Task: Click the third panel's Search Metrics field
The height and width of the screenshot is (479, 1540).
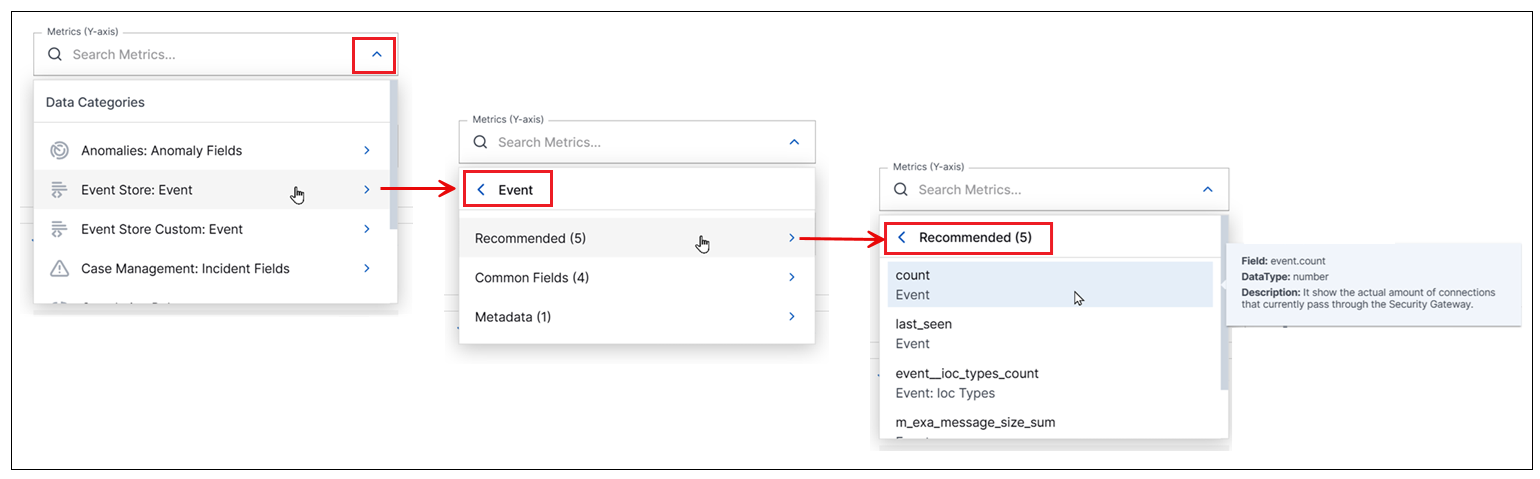Action: click(1055, 189)
